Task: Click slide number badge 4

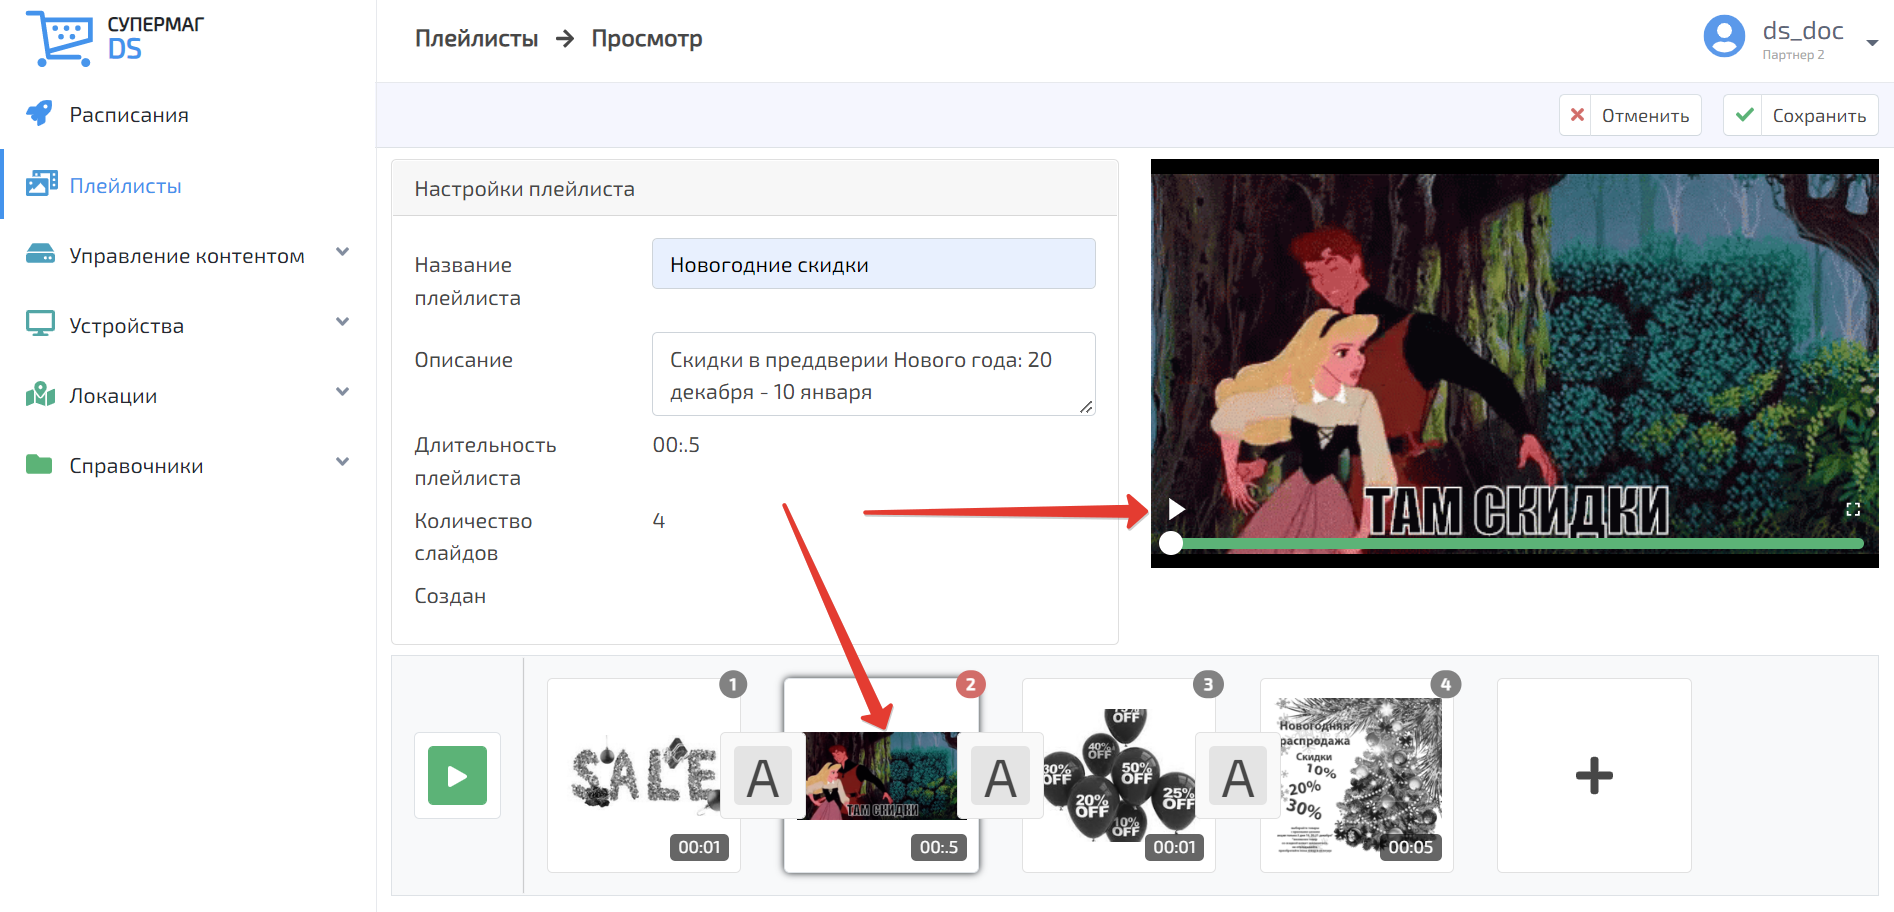Action: pos(1446,684)
